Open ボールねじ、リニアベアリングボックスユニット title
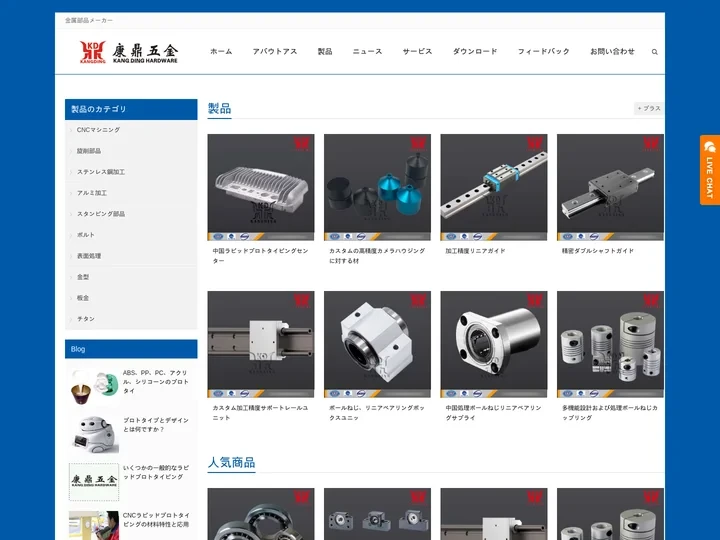Image resolution: width=720 pixels, height=540 pixels. click(377, 413)
